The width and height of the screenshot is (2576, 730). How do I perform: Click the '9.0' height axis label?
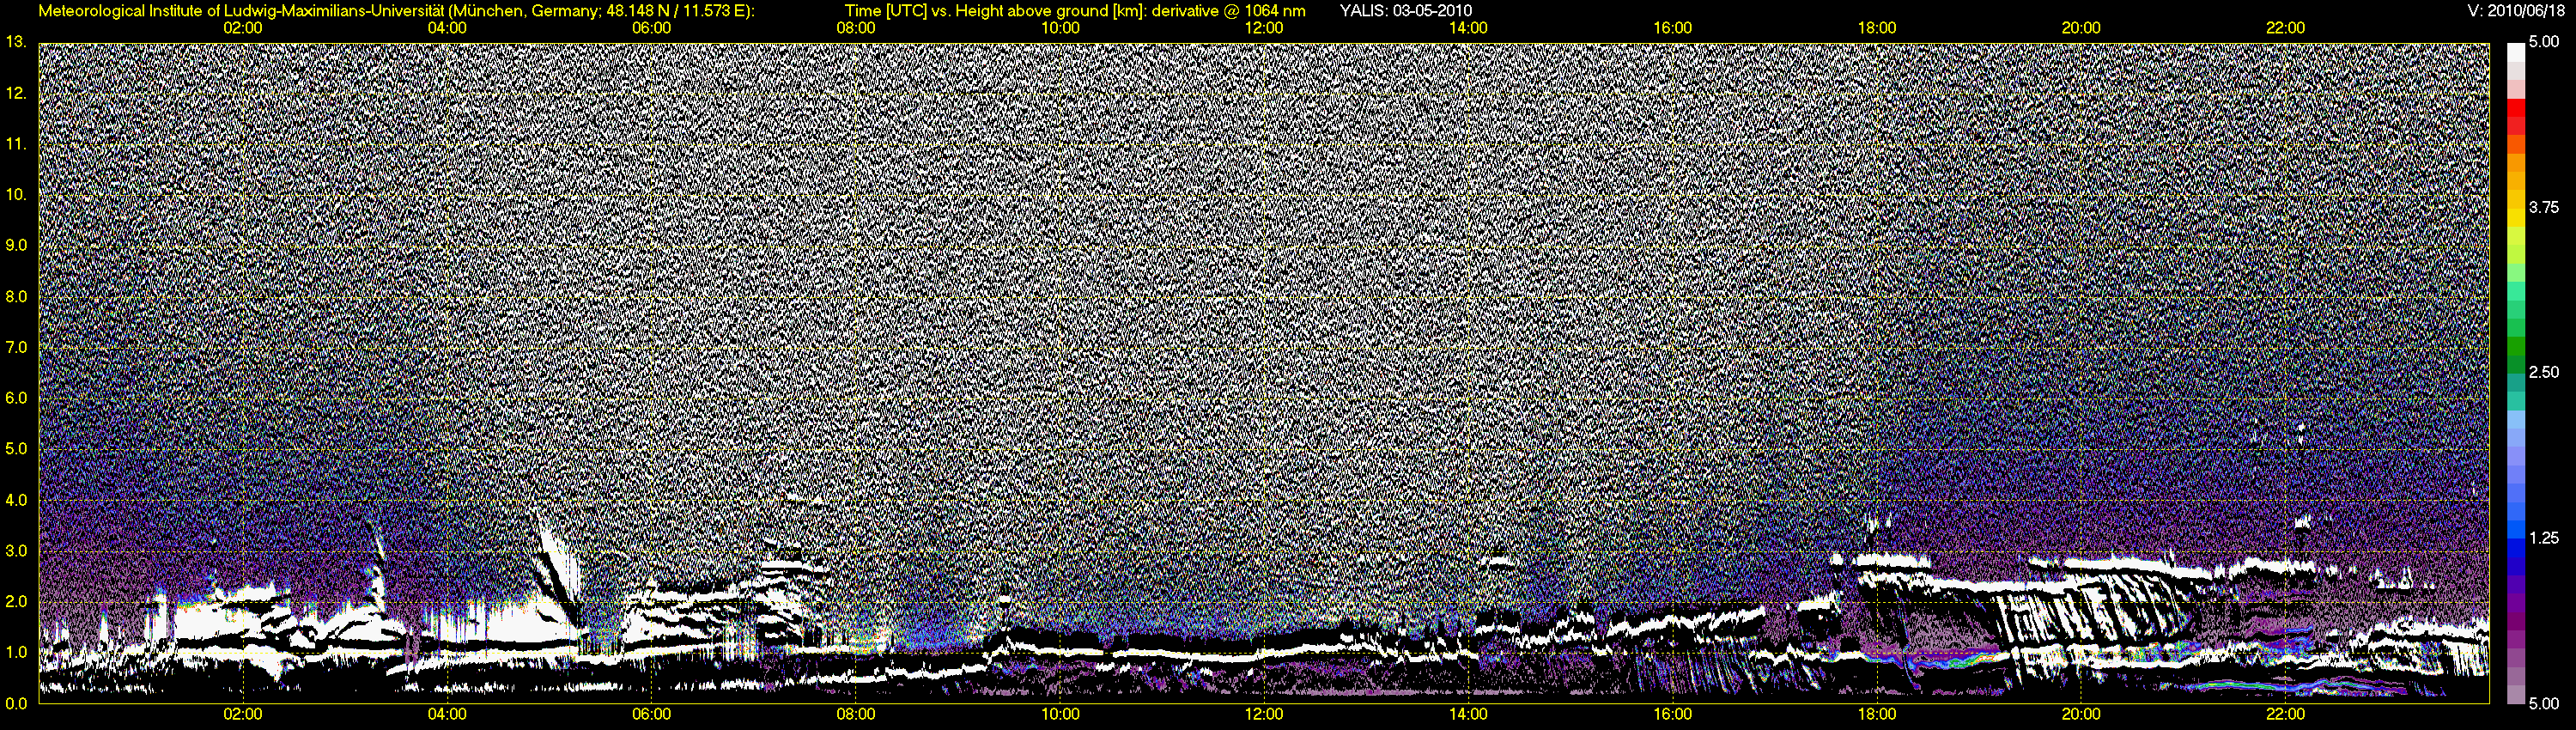point(15,245)
